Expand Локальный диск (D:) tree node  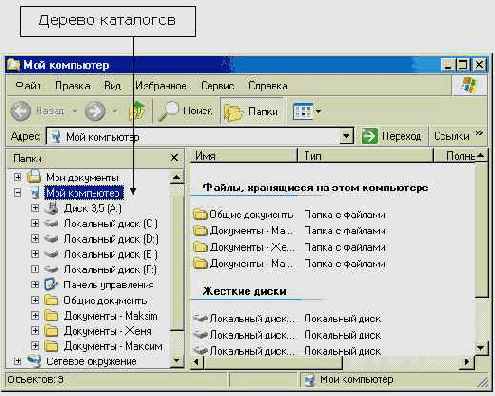point(35,239)
